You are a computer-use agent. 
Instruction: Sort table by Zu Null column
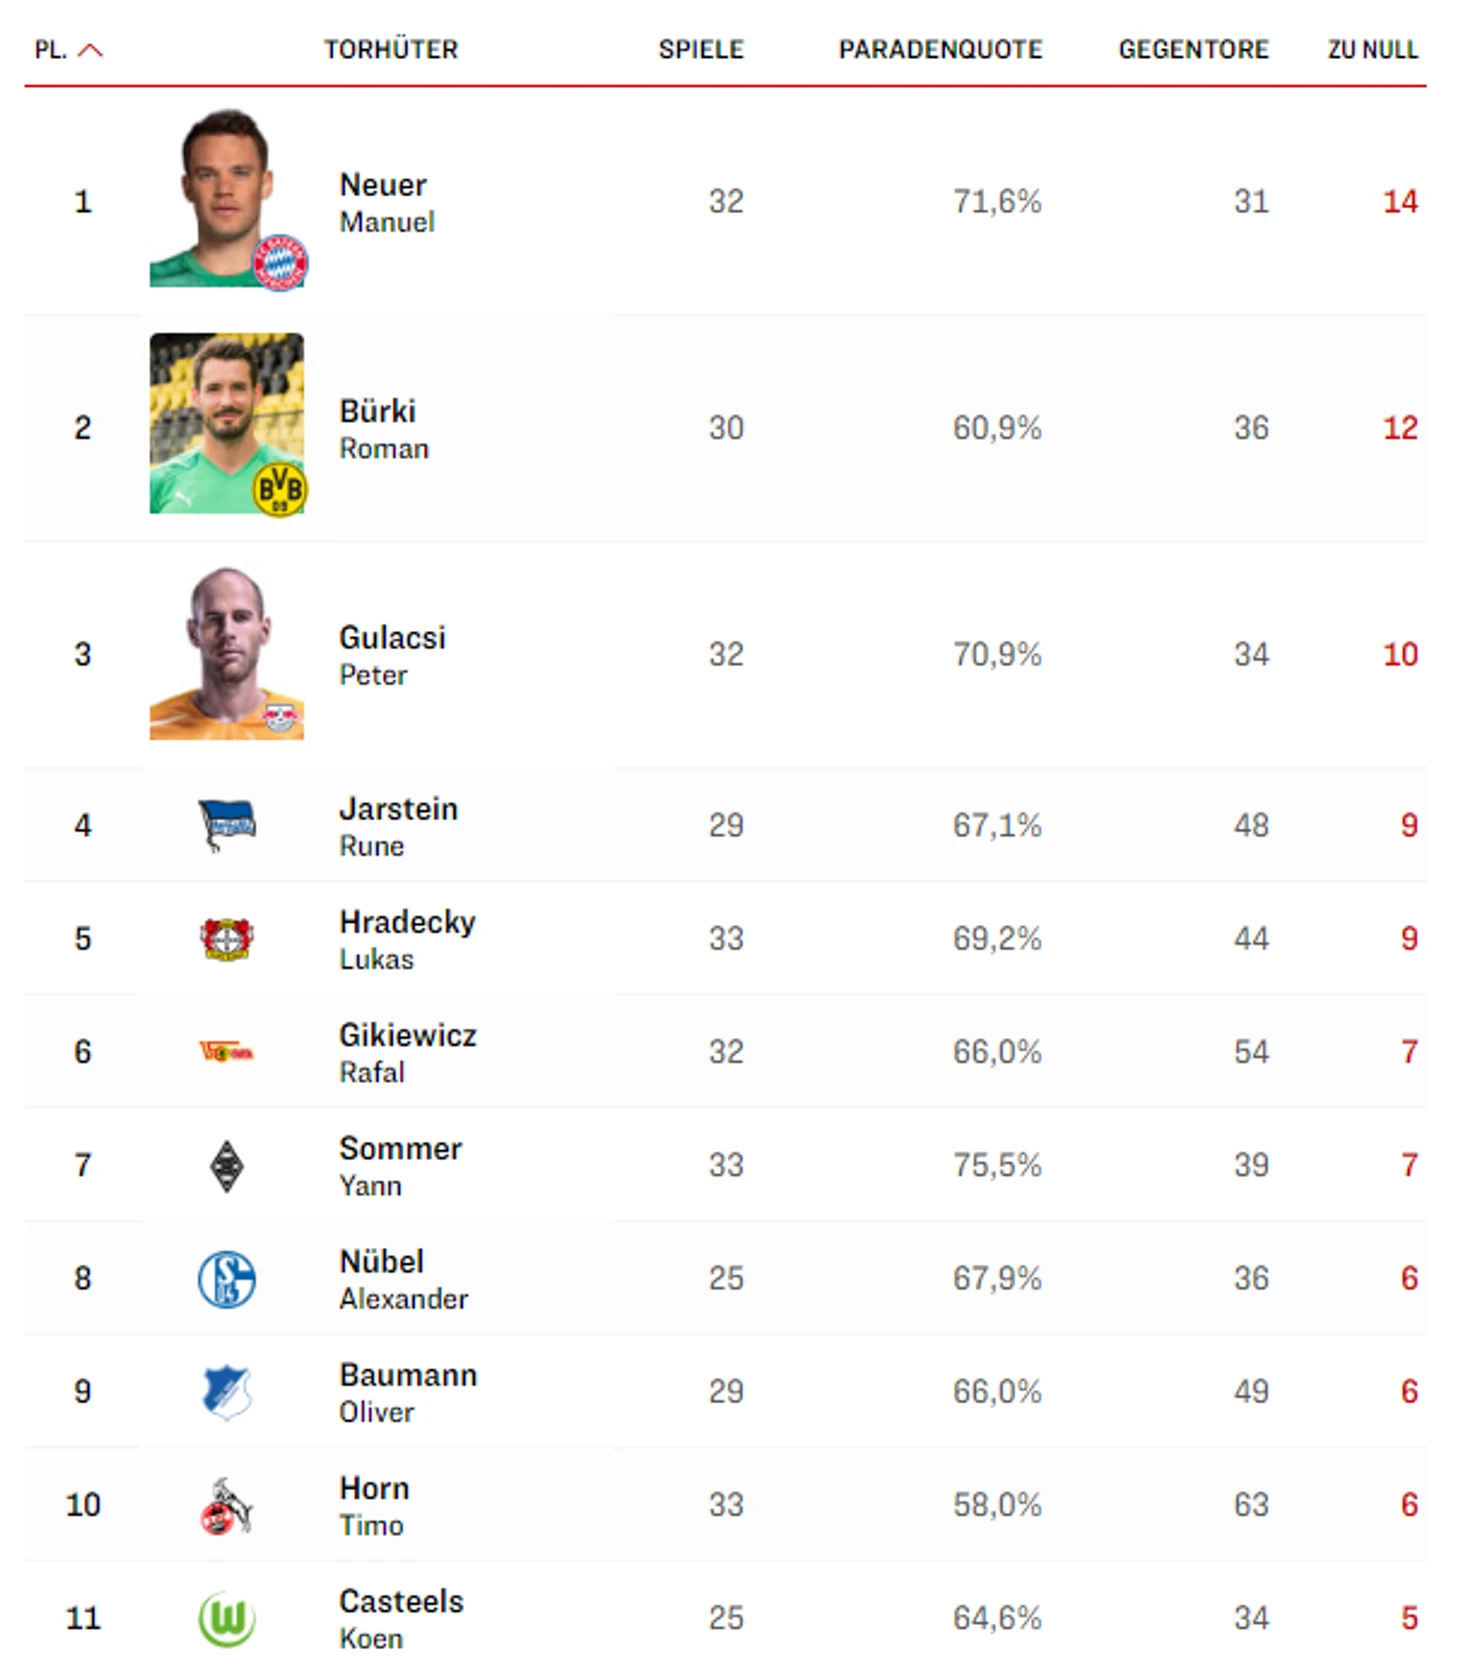[1372, 49]
